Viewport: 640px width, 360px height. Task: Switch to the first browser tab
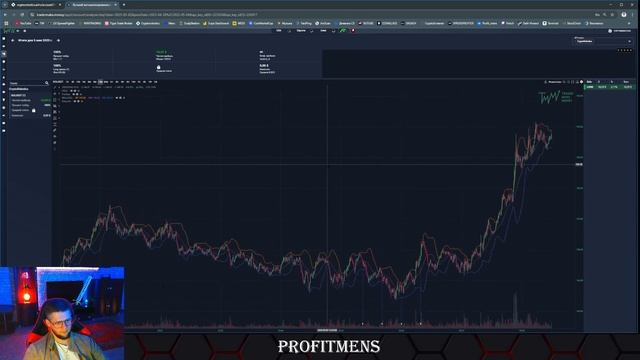(35, 4)
